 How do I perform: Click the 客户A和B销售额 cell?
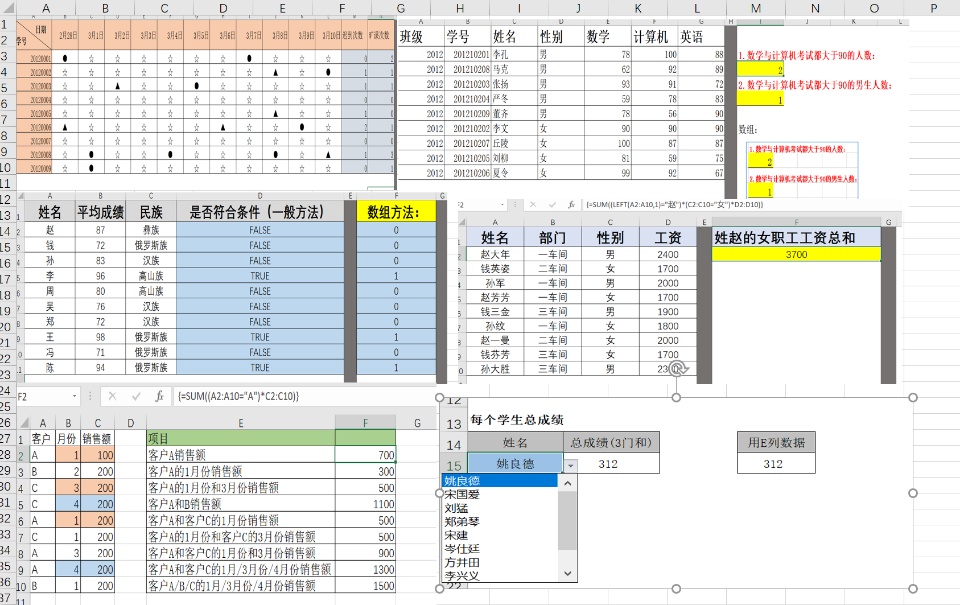[241, 504]
